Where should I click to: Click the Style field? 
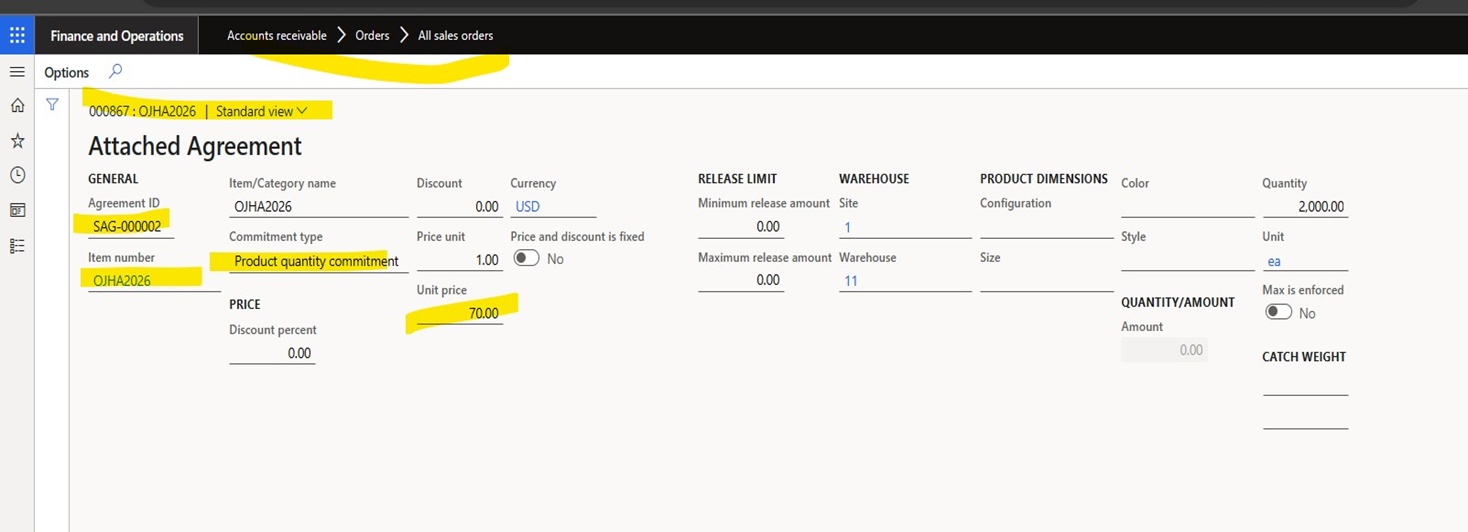pyautogui.click(x=1188, y=260)
